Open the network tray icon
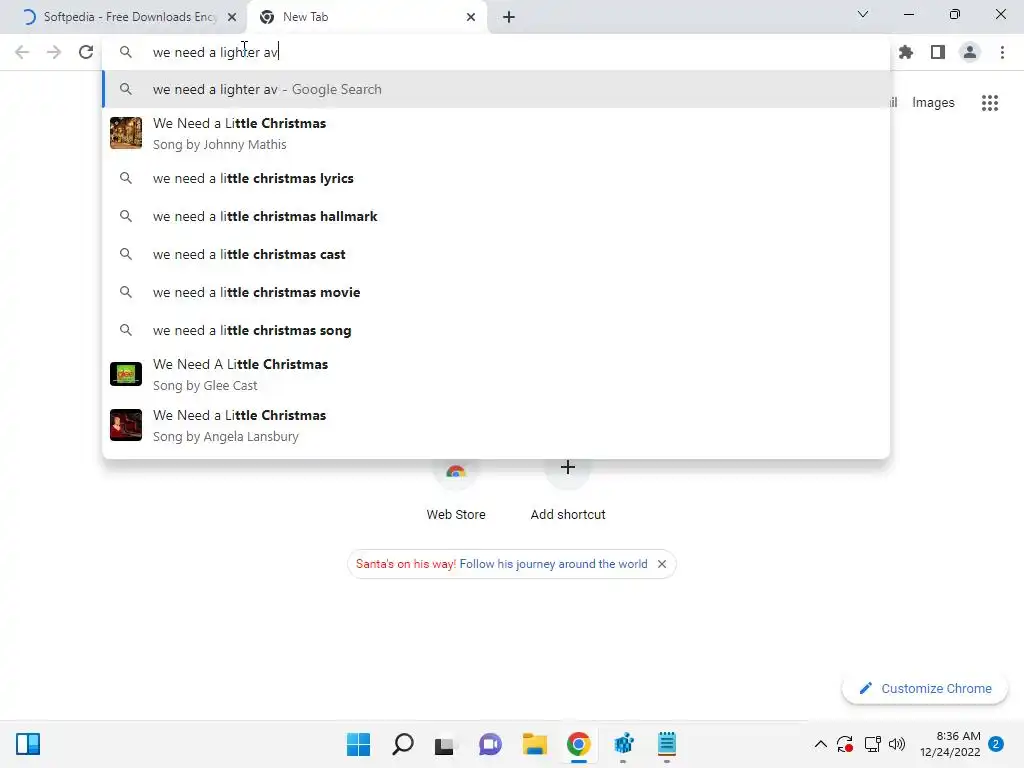1024x768 pixels. point(872,744)
